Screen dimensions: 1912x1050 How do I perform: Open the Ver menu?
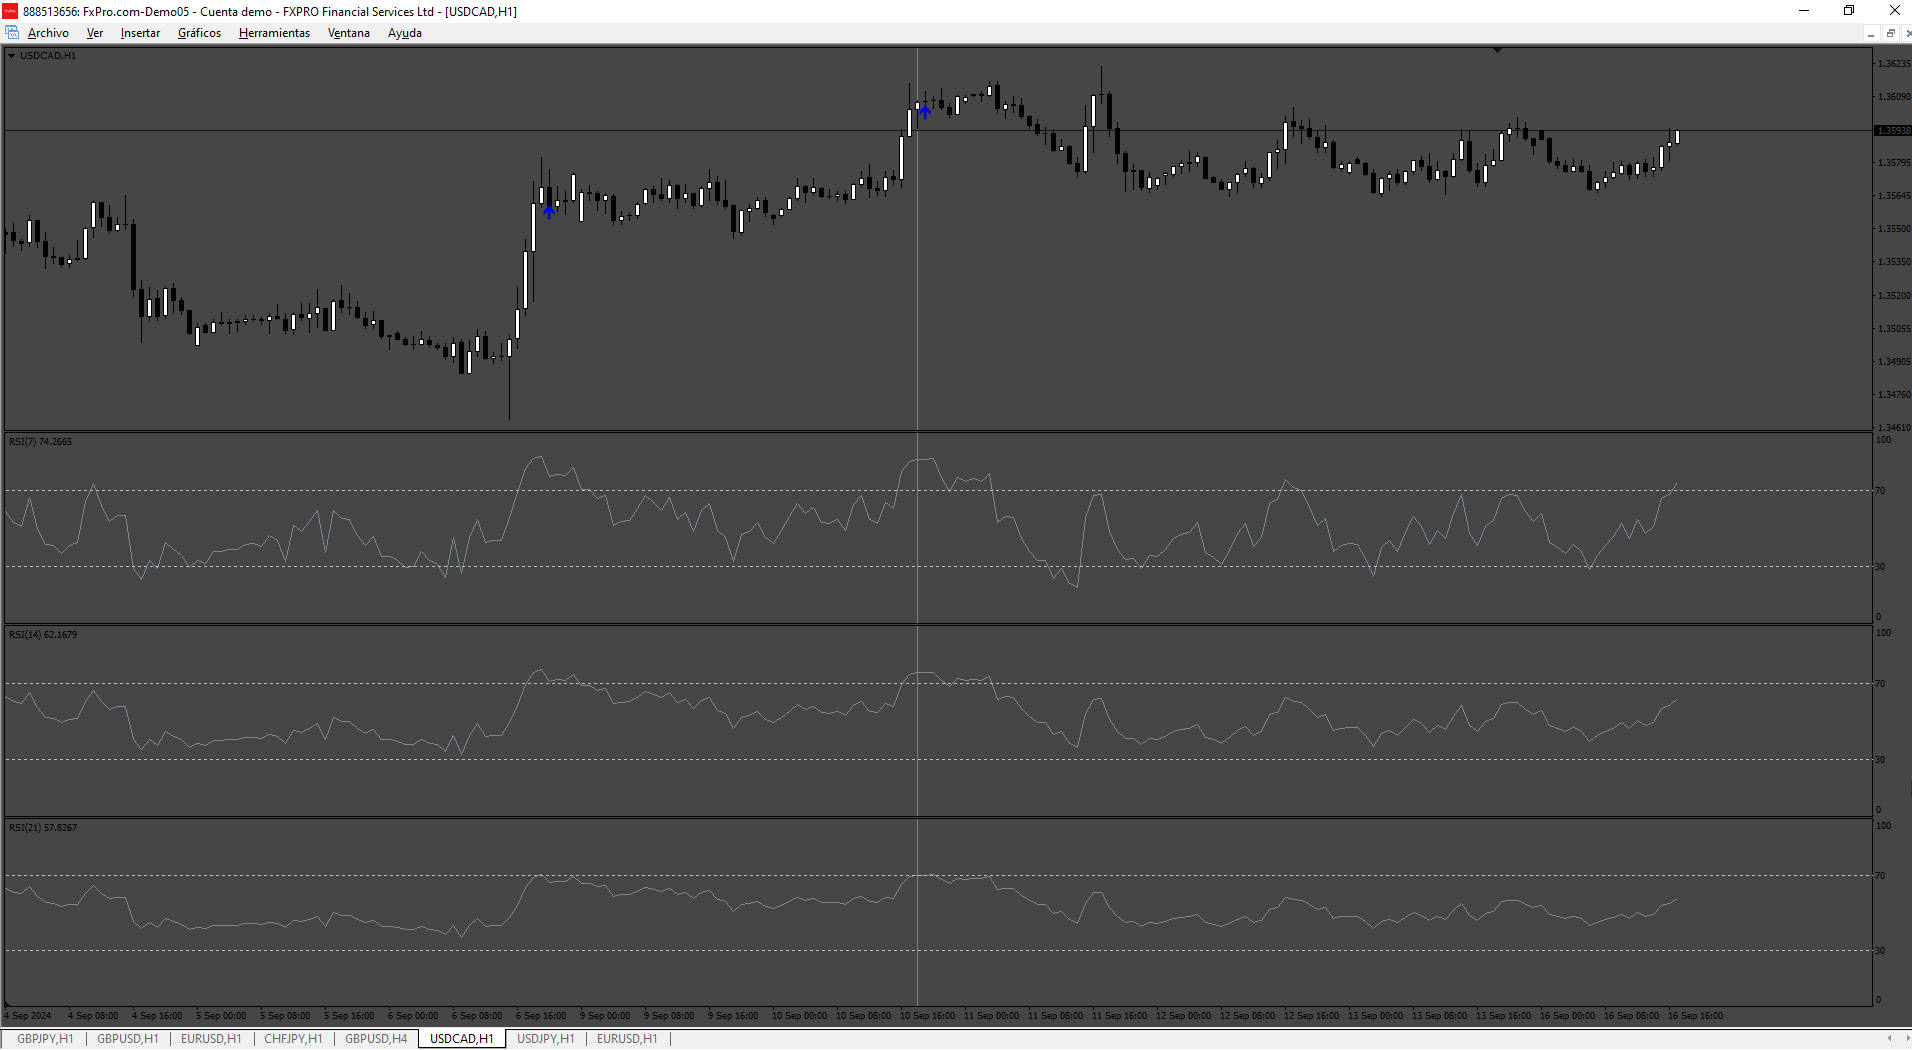click(95, 33)
